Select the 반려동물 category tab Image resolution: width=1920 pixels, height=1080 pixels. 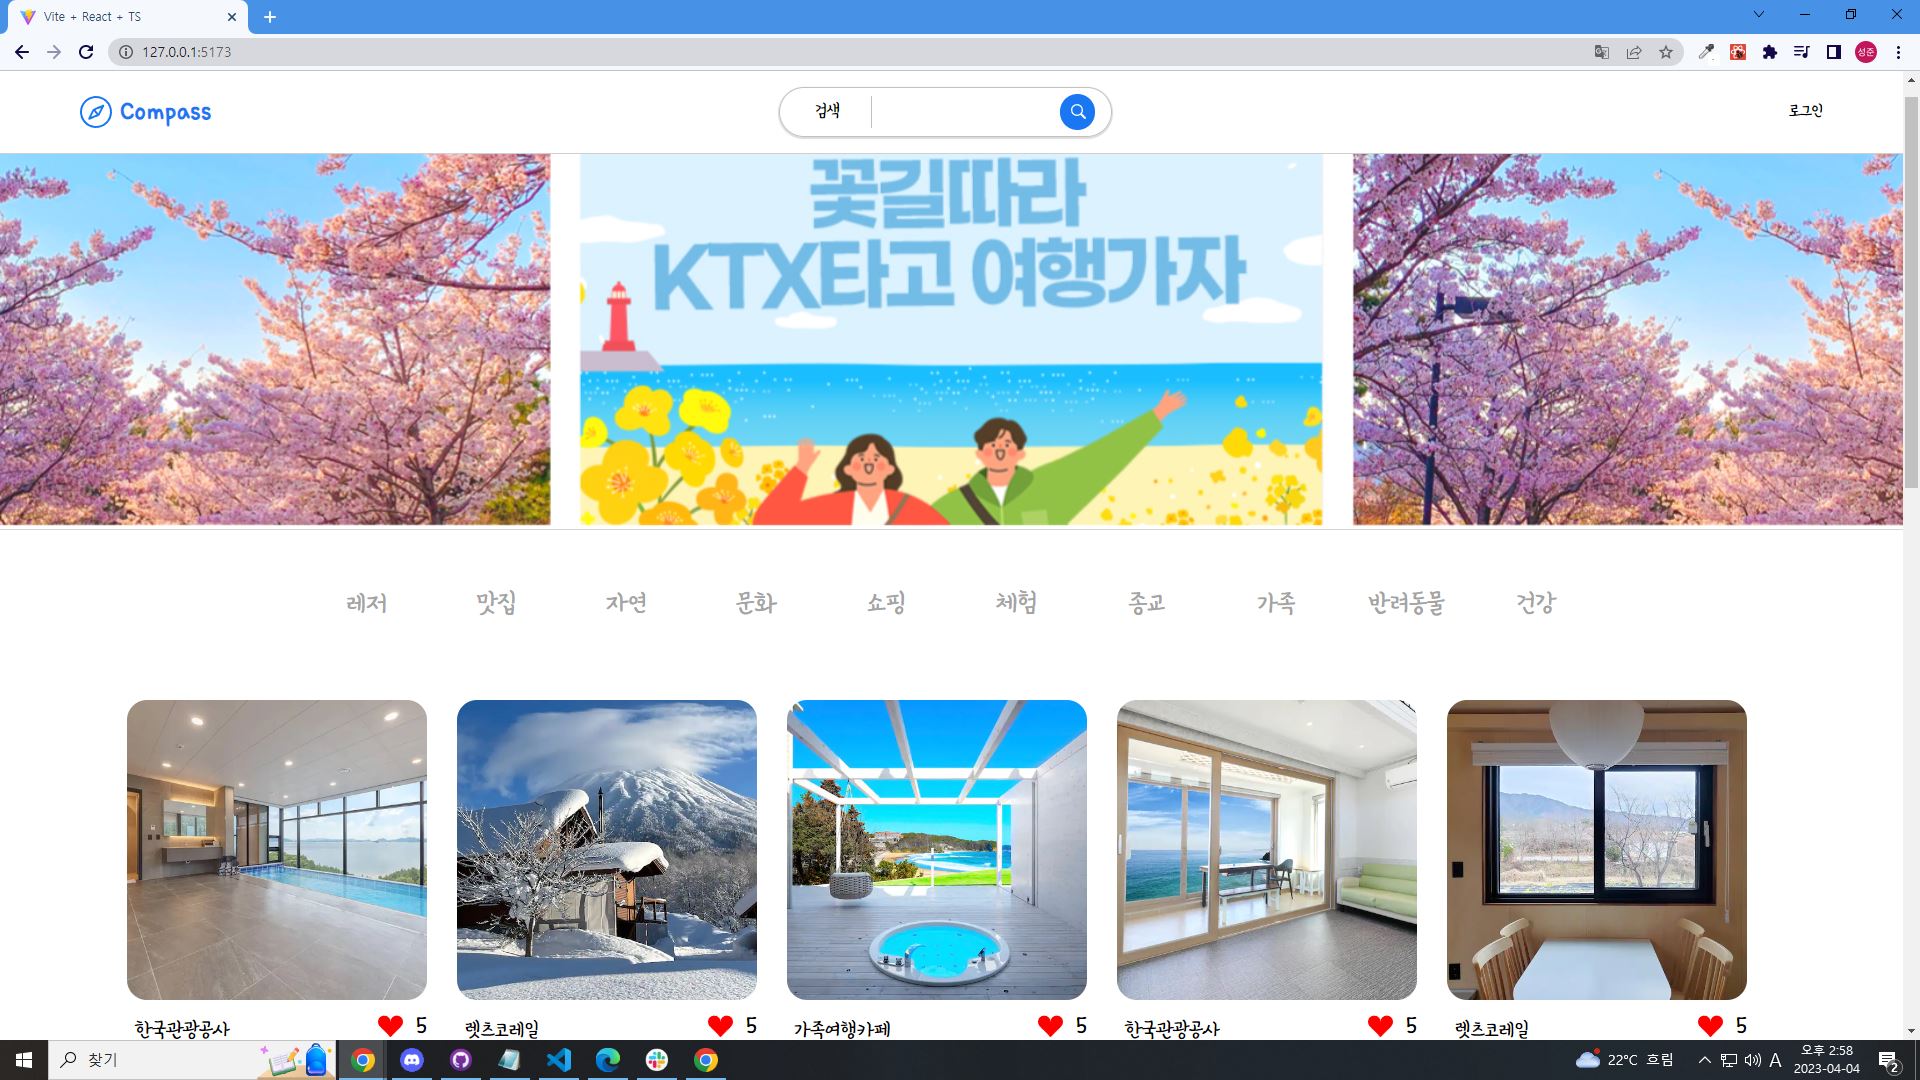1406,603
